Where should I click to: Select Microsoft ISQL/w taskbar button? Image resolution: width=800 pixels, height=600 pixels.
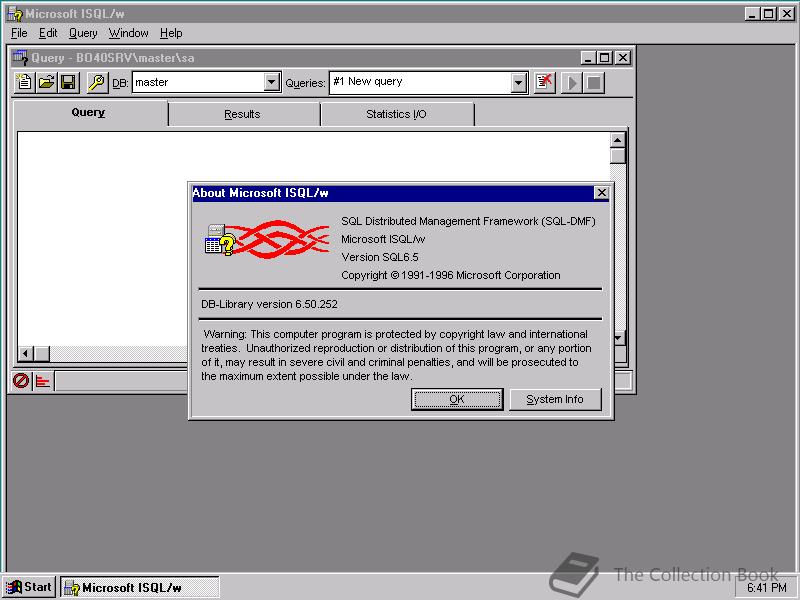click(x=140, y=587)
